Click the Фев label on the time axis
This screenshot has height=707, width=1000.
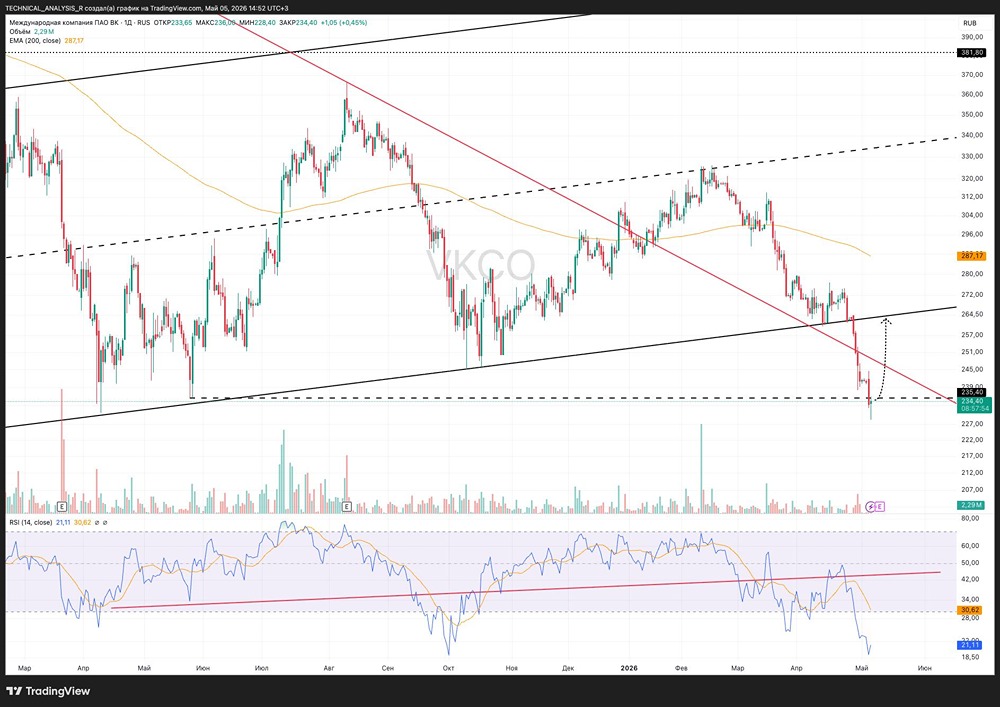tap(681, 668)
